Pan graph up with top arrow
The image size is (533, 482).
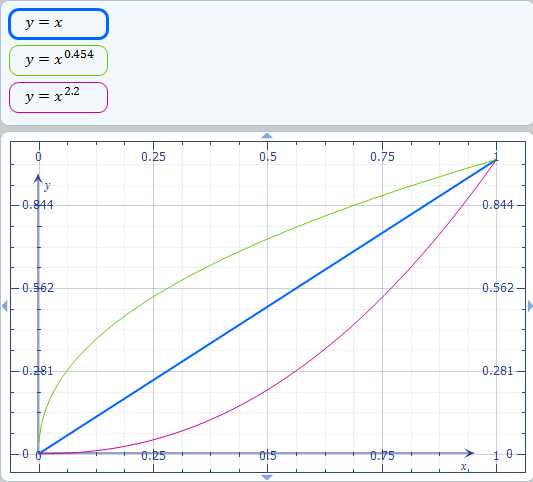click(x=267, y=136)
